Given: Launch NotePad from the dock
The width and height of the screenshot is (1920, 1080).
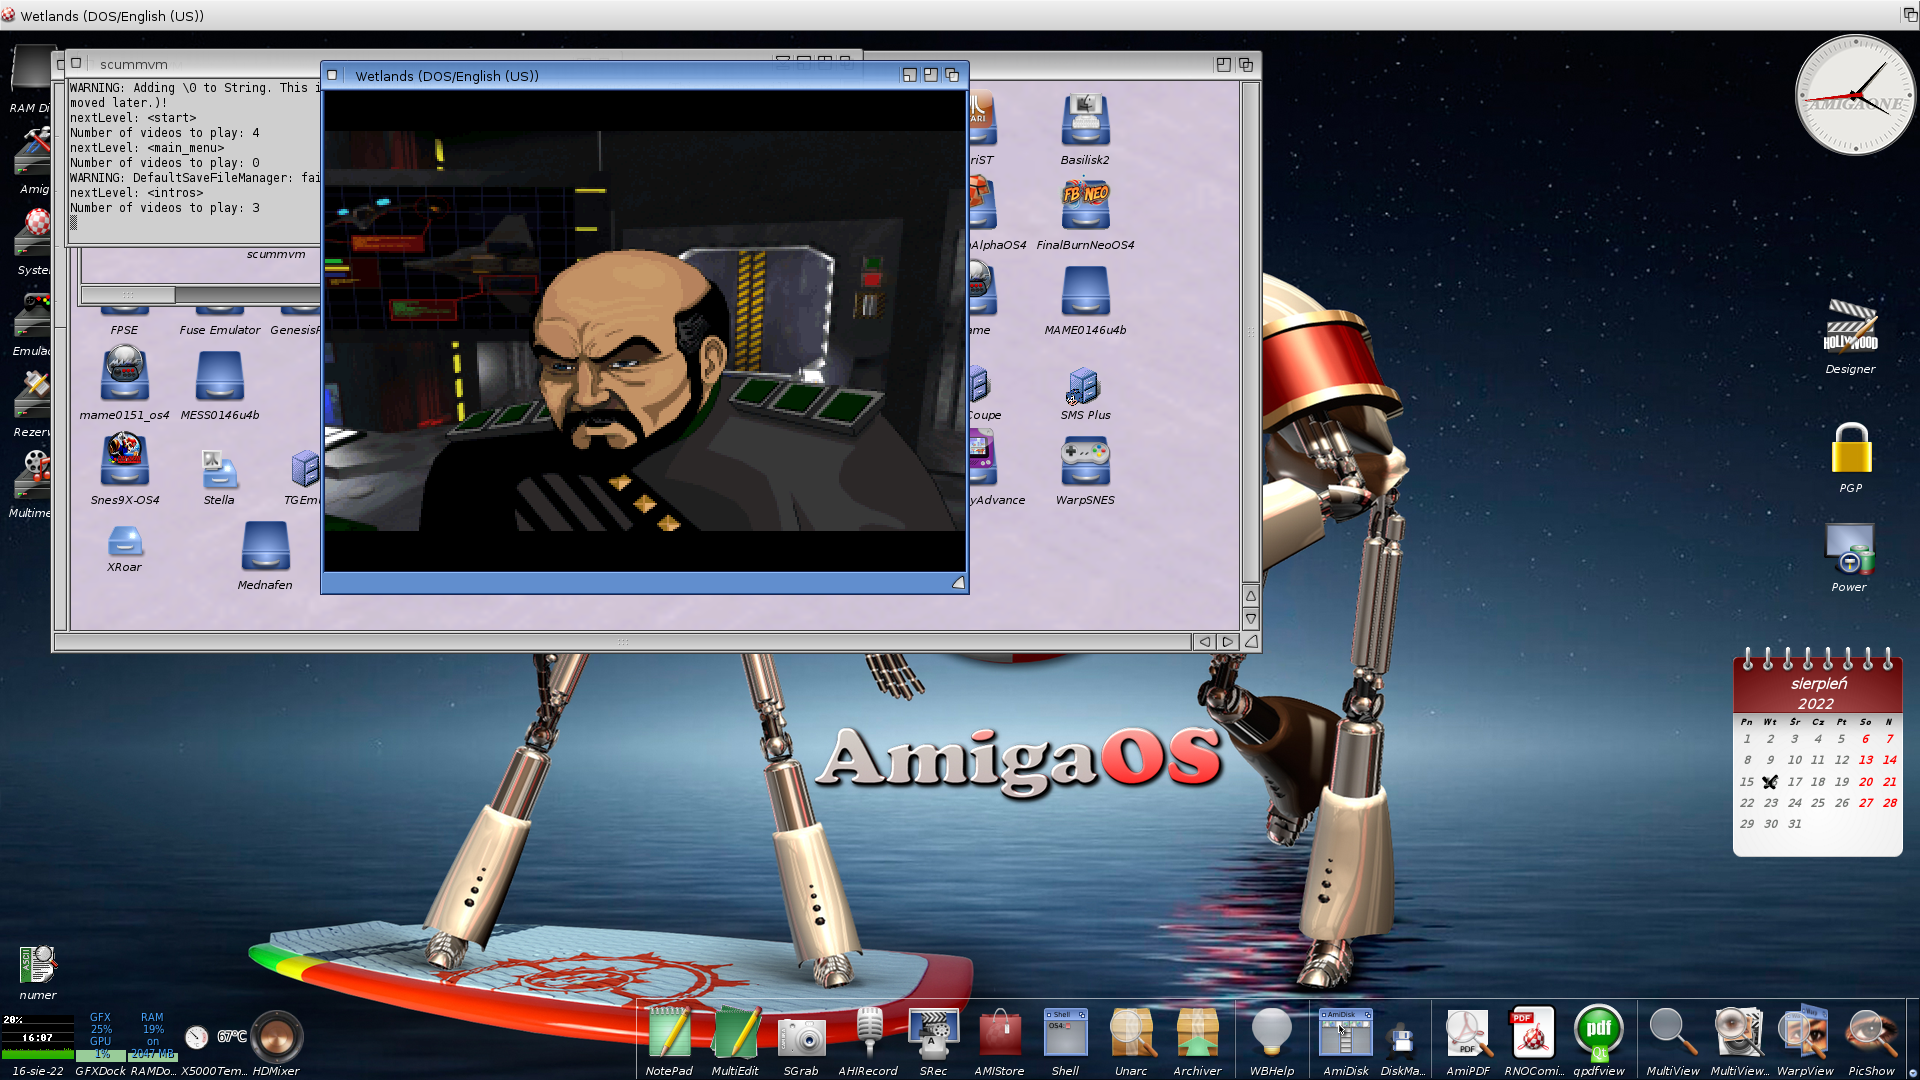Looking at the screenshot, I should (x=669, y=1032).
